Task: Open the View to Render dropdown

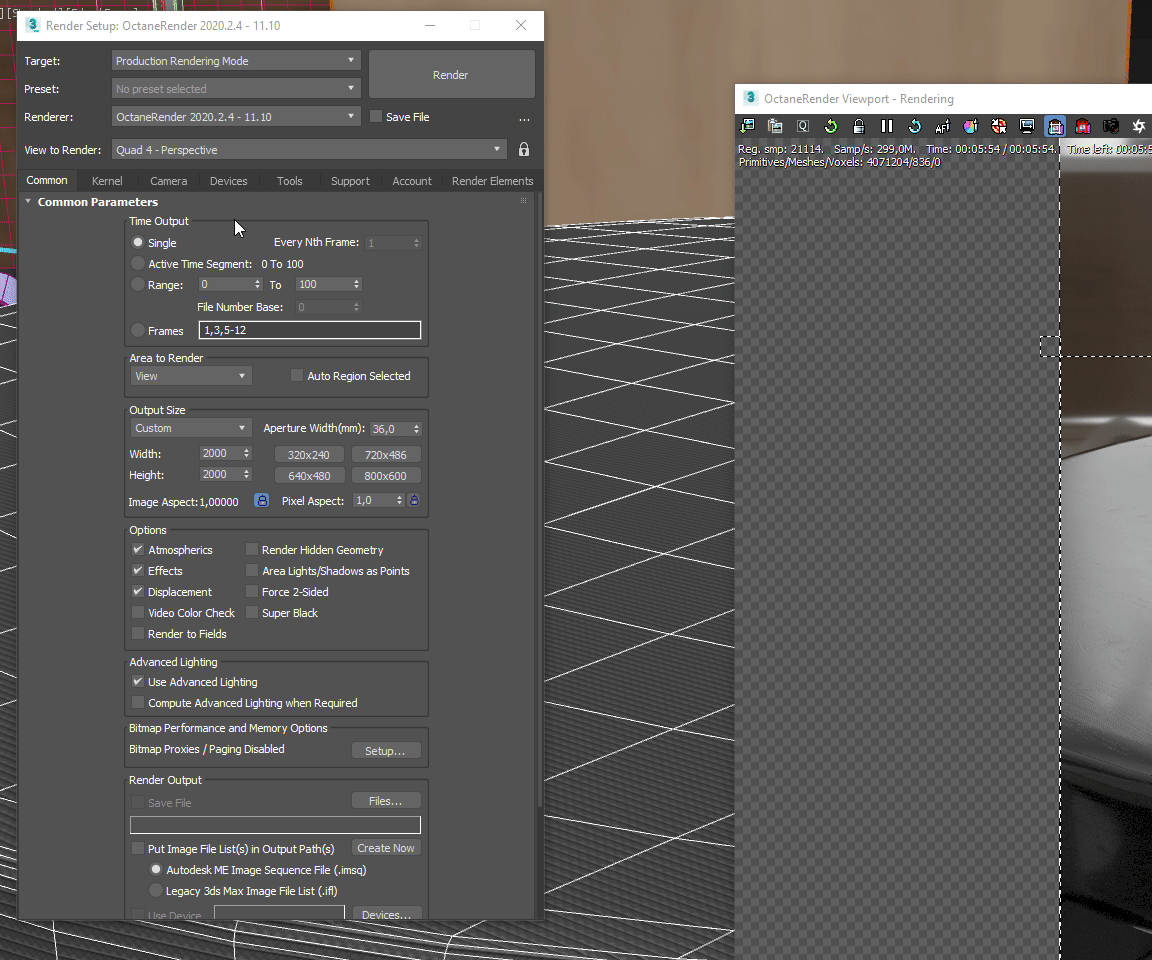Action: (309, 150)
